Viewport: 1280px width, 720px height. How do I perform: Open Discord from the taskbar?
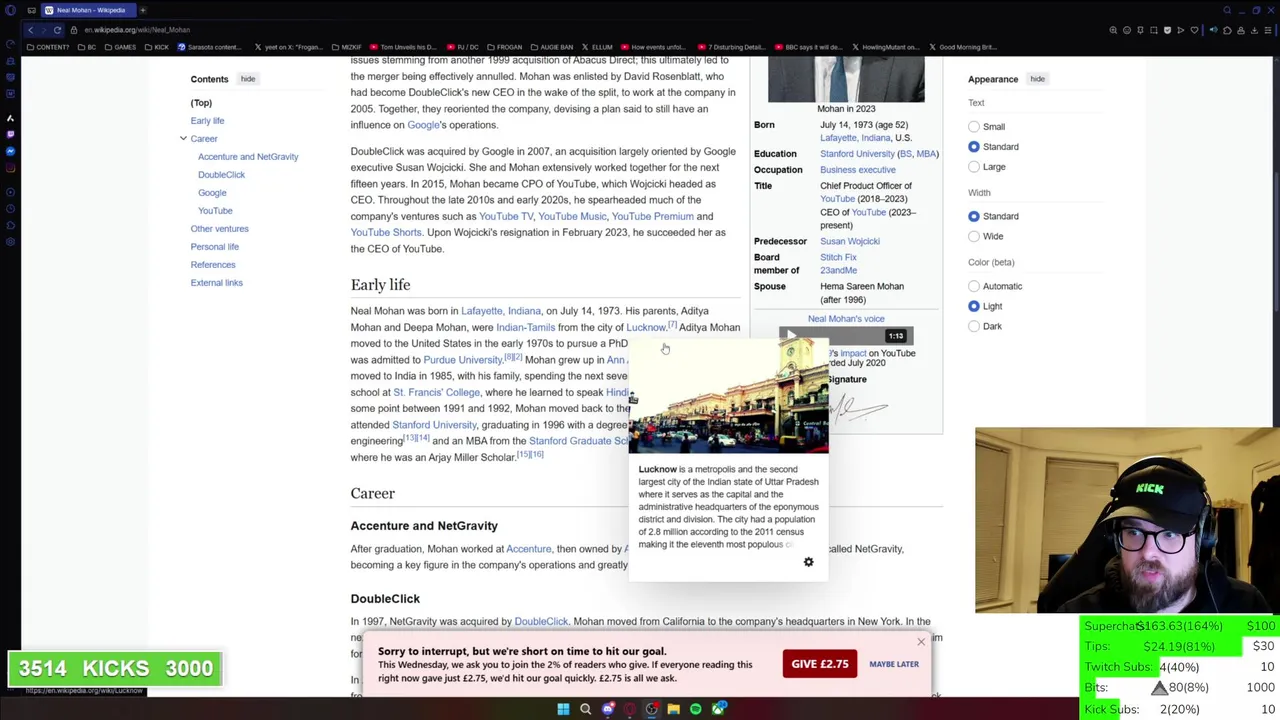608,709
